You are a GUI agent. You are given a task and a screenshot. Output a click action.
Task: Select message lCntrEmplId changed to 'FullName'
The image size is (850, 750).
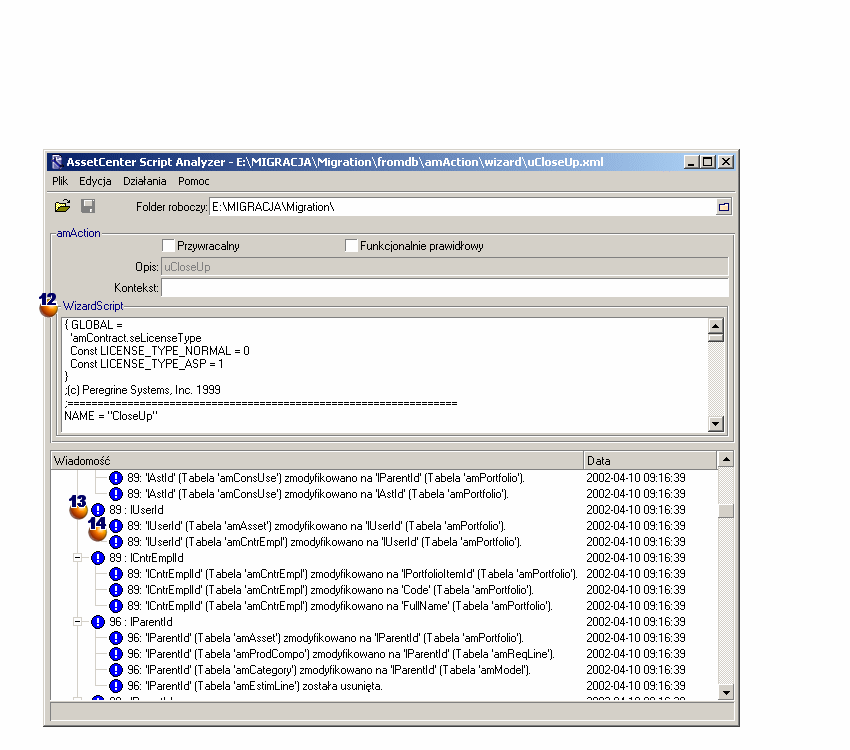click(x=340, y=606)
